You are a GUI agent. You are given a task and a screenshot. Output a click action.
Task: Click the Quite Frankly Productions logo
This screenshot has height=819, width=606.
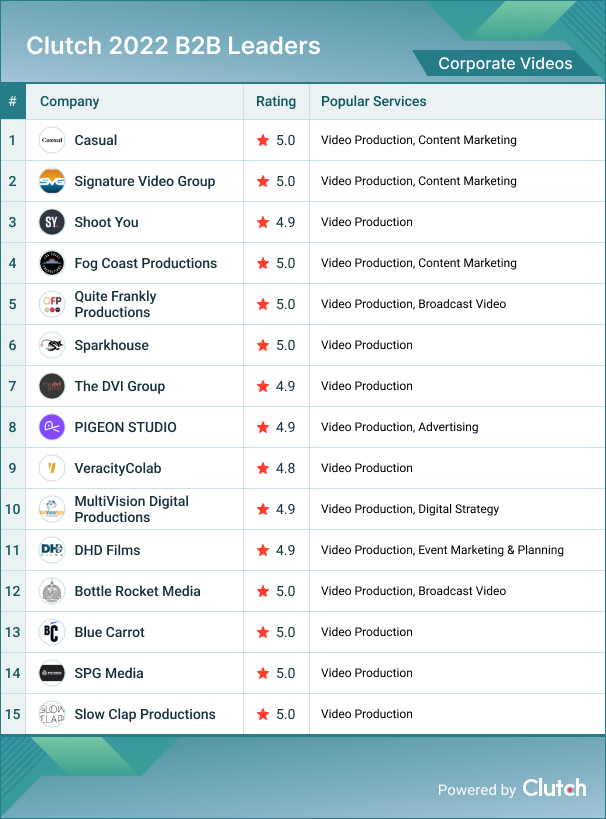point(52,304)
